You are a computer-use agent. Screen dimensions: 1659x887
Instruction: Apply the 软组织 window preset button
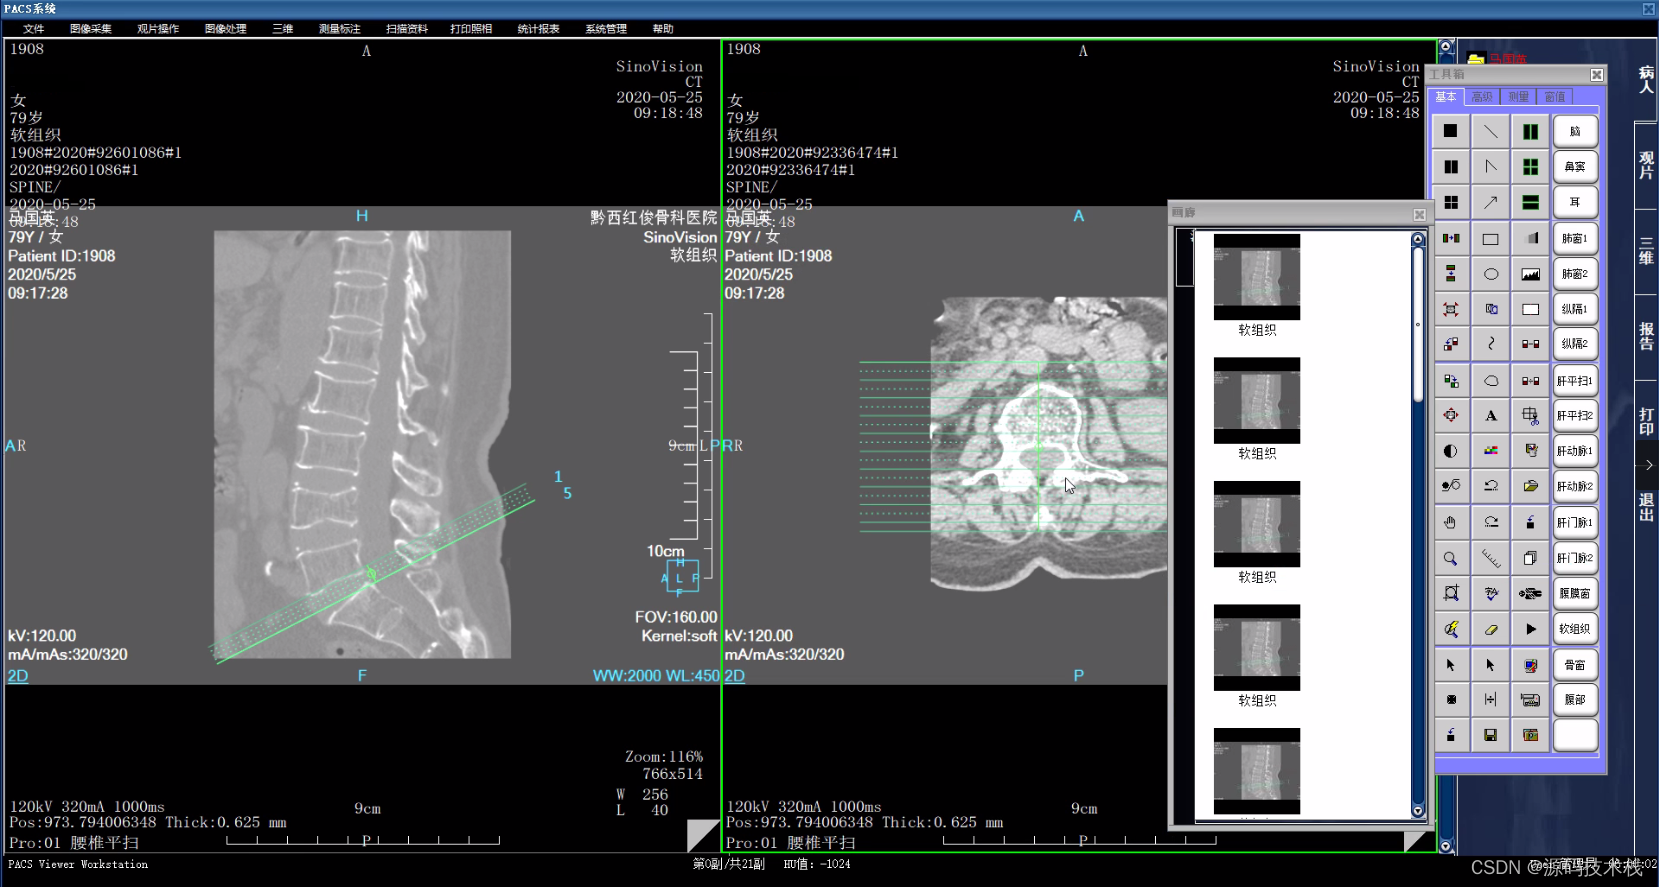pyautogui.click(x=1575, y=629)
